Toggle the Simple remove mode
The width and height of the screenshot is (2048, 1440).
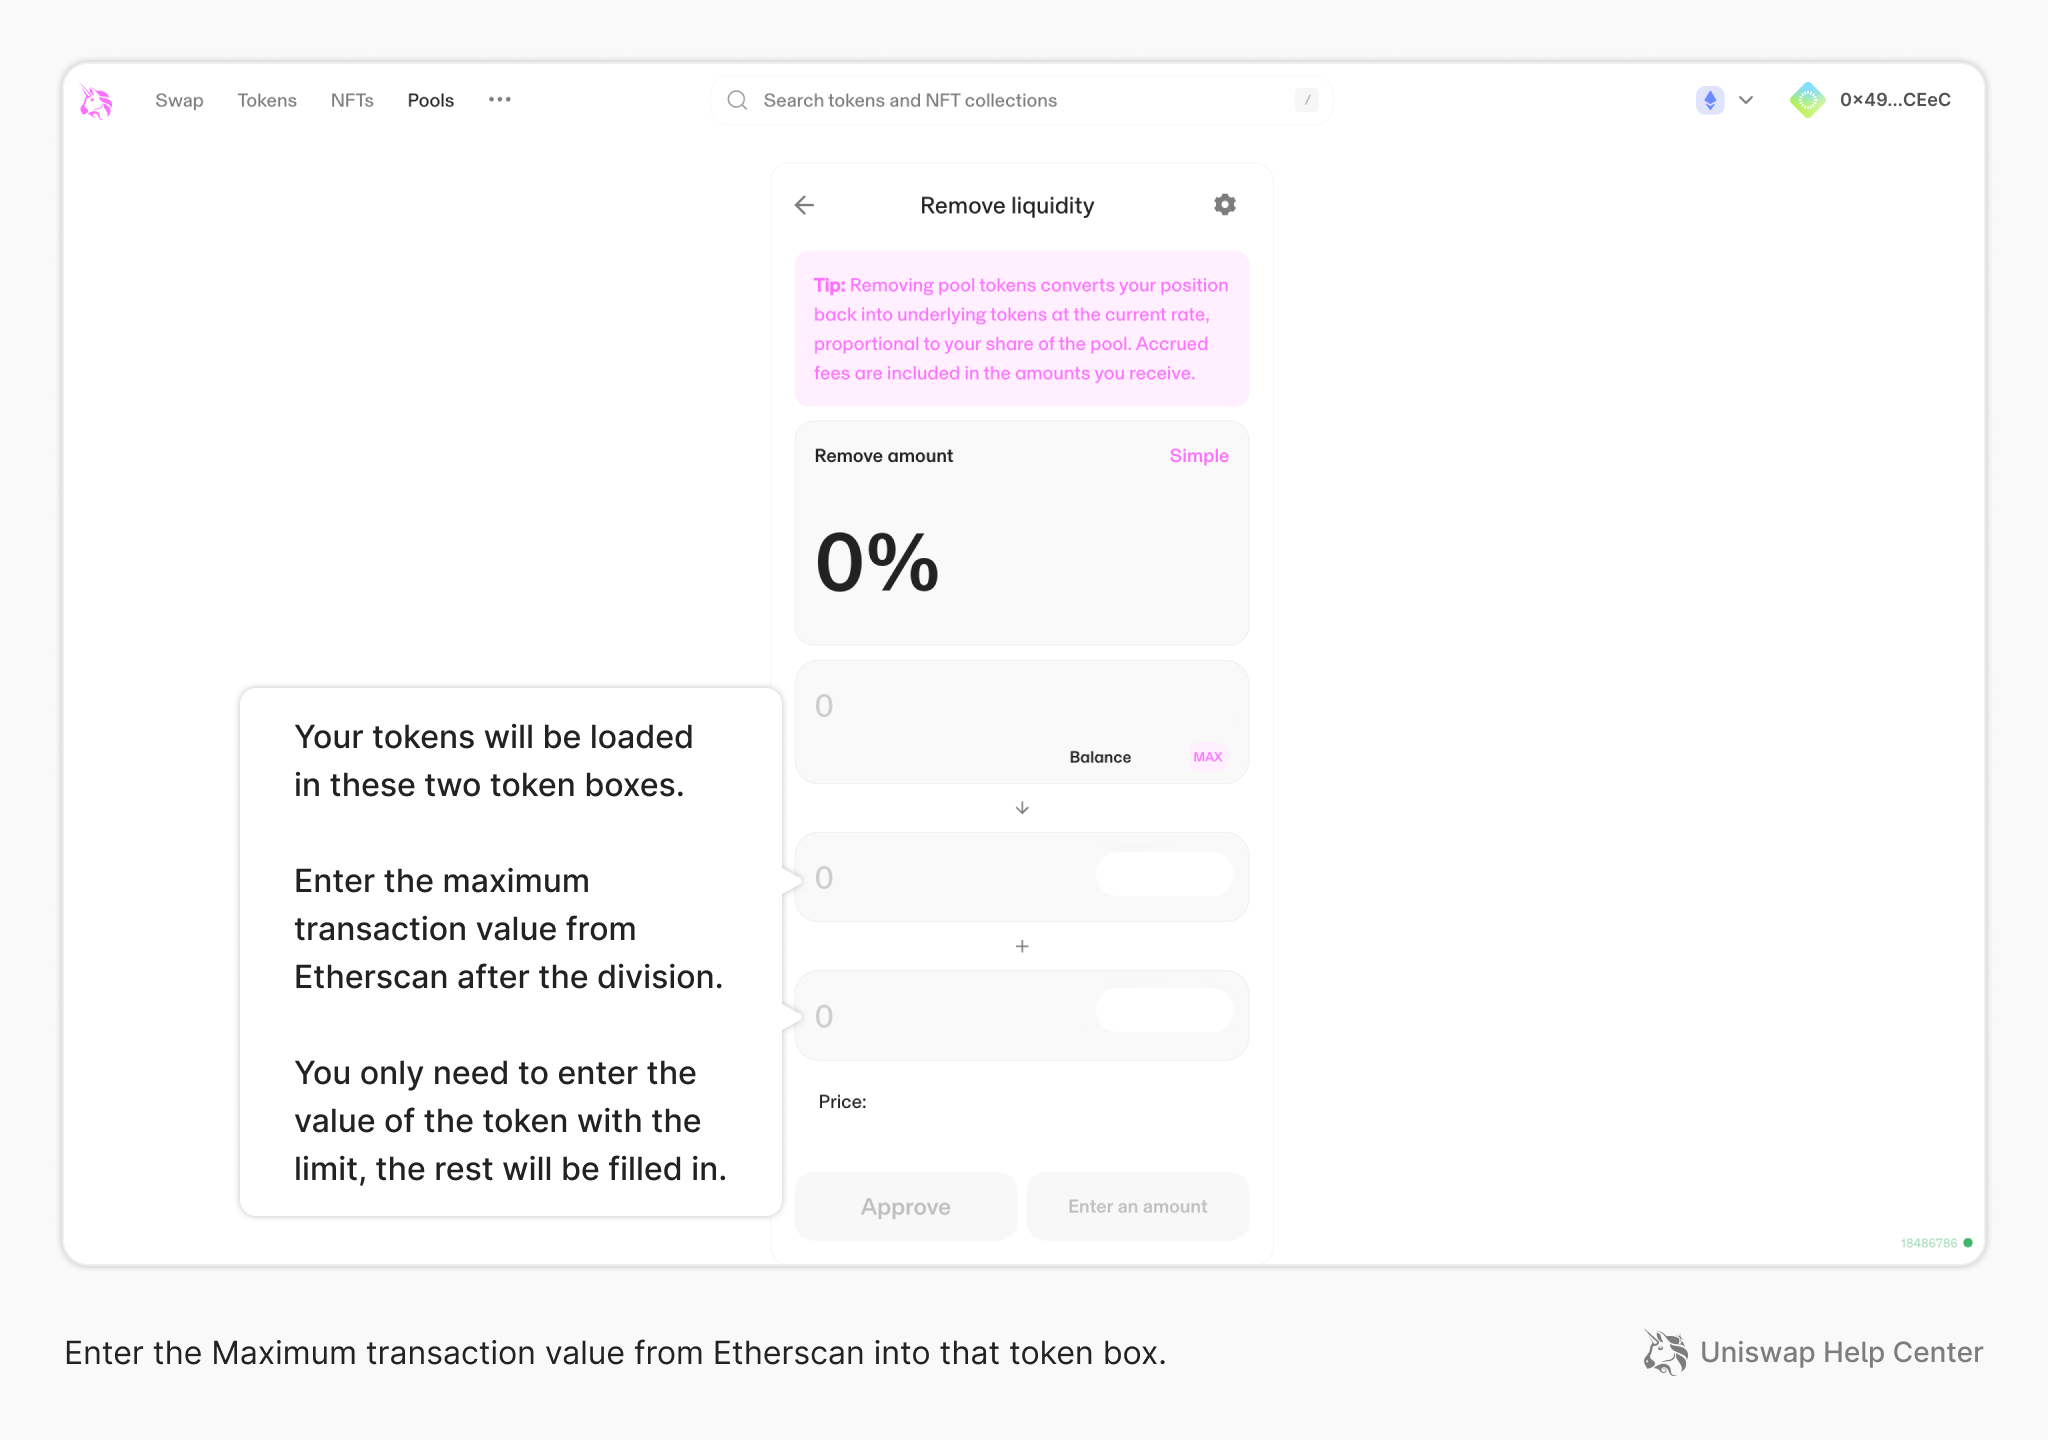(x=1198, y=456)
